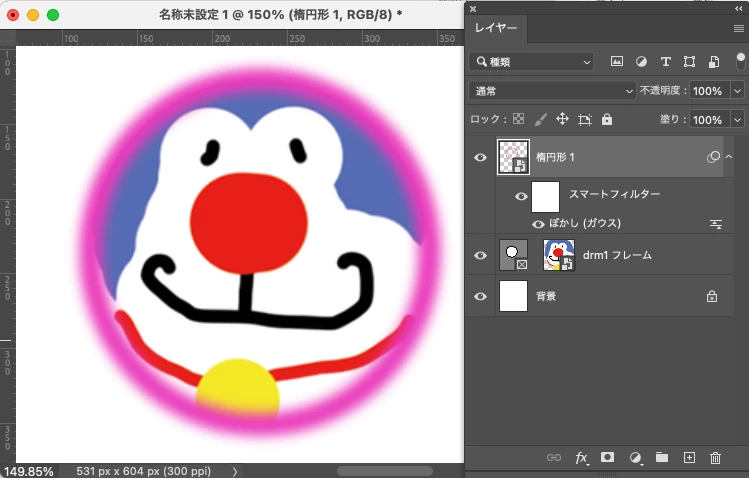The width and height of the screenshot is (749, 478).
Task: Click the スマートフィルター label
Action: [614, 194]
